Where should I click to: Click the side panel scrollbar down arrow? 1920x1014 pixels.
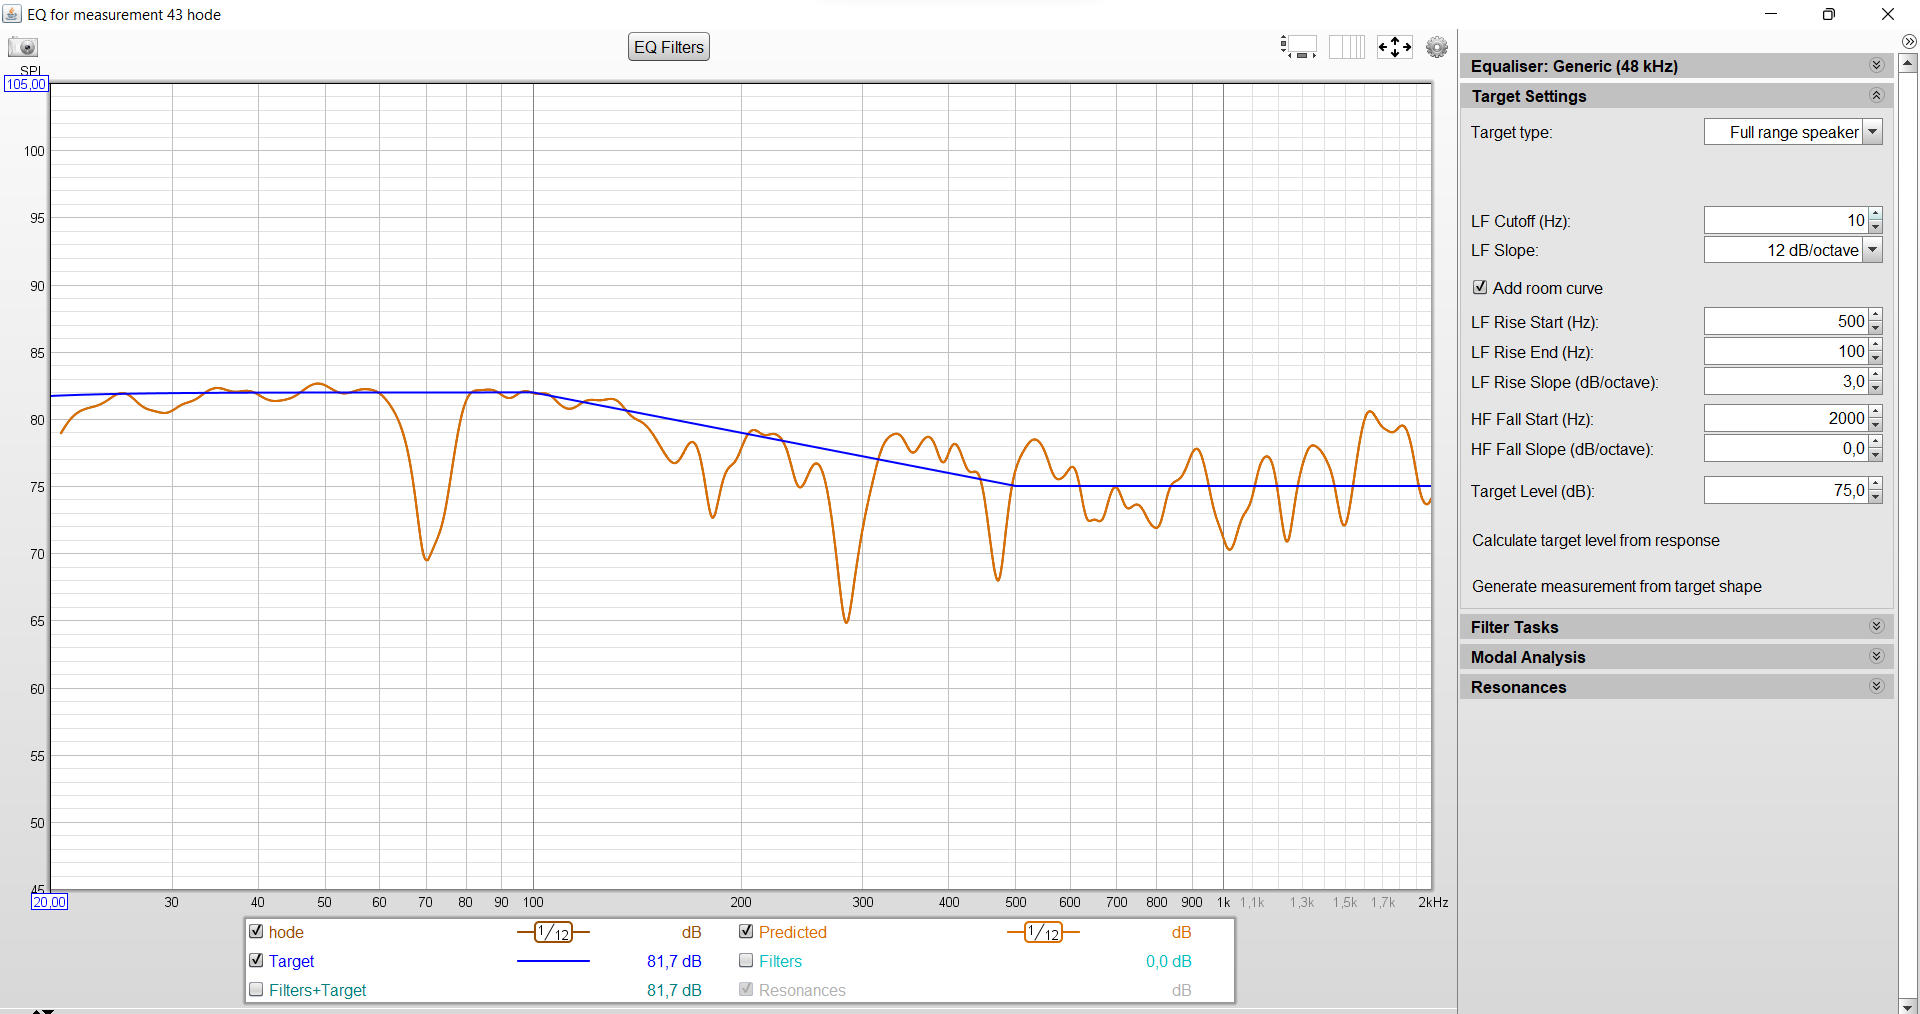pos(1909,1005)
